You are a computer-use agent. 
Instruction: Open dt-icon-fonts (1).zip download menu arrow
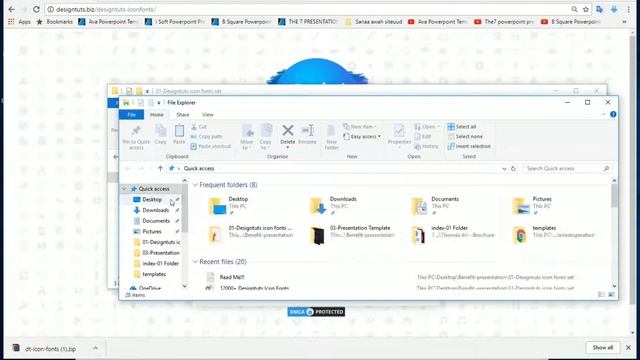95,348
